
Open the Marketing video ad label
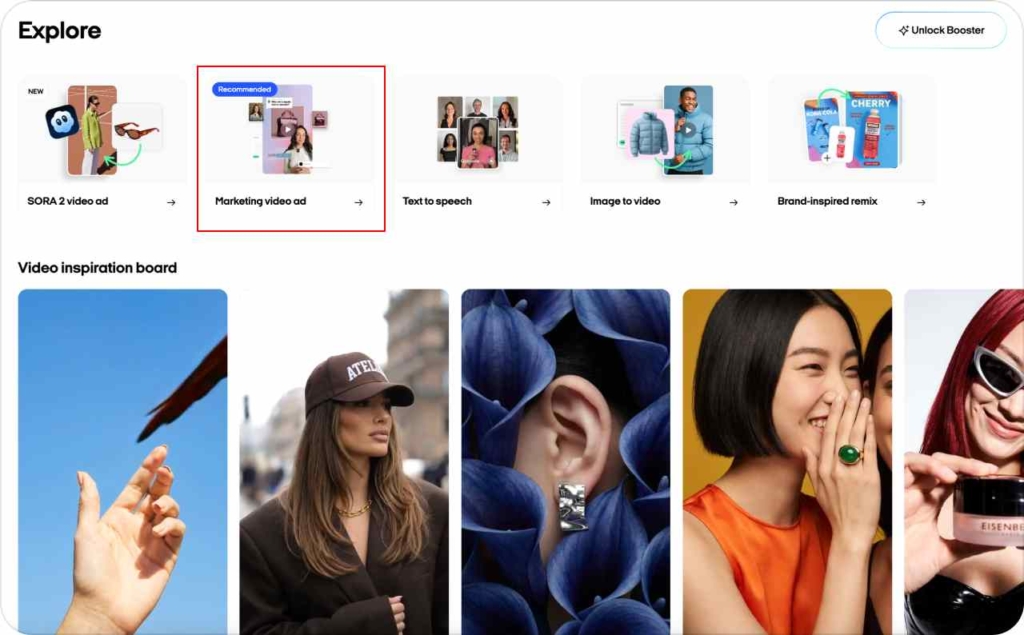click(x=260, y=201)
